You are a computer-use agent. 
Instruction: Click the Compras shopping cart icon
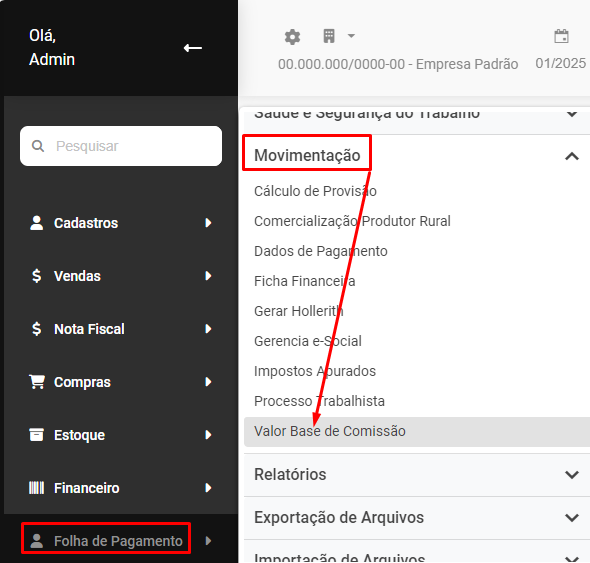pos(37,382)
